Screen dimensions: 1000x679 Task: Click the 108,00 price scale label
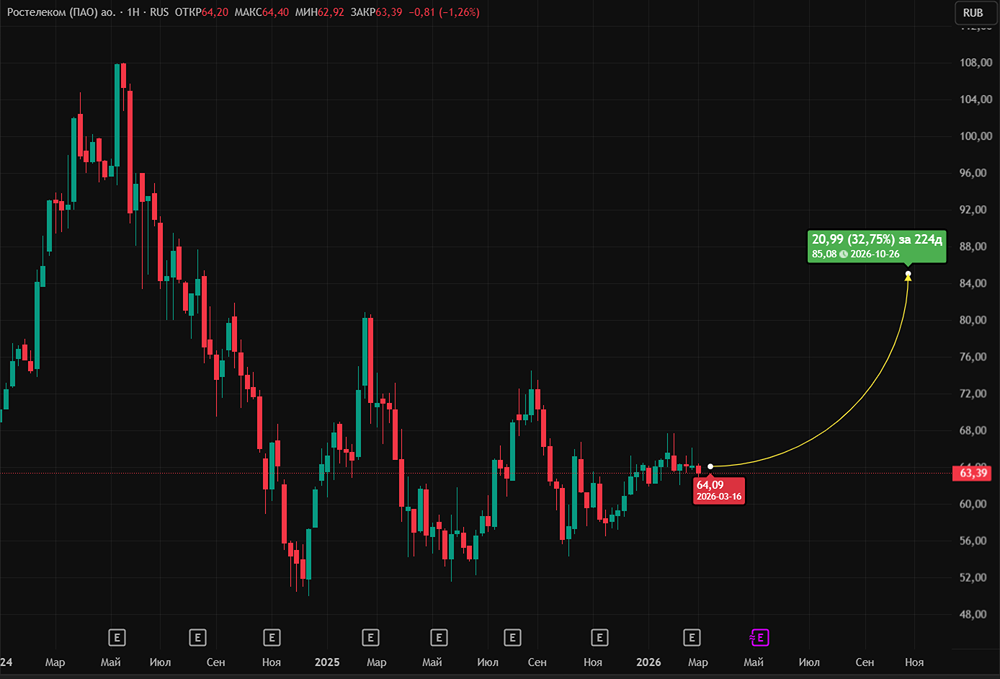[976, 62]
